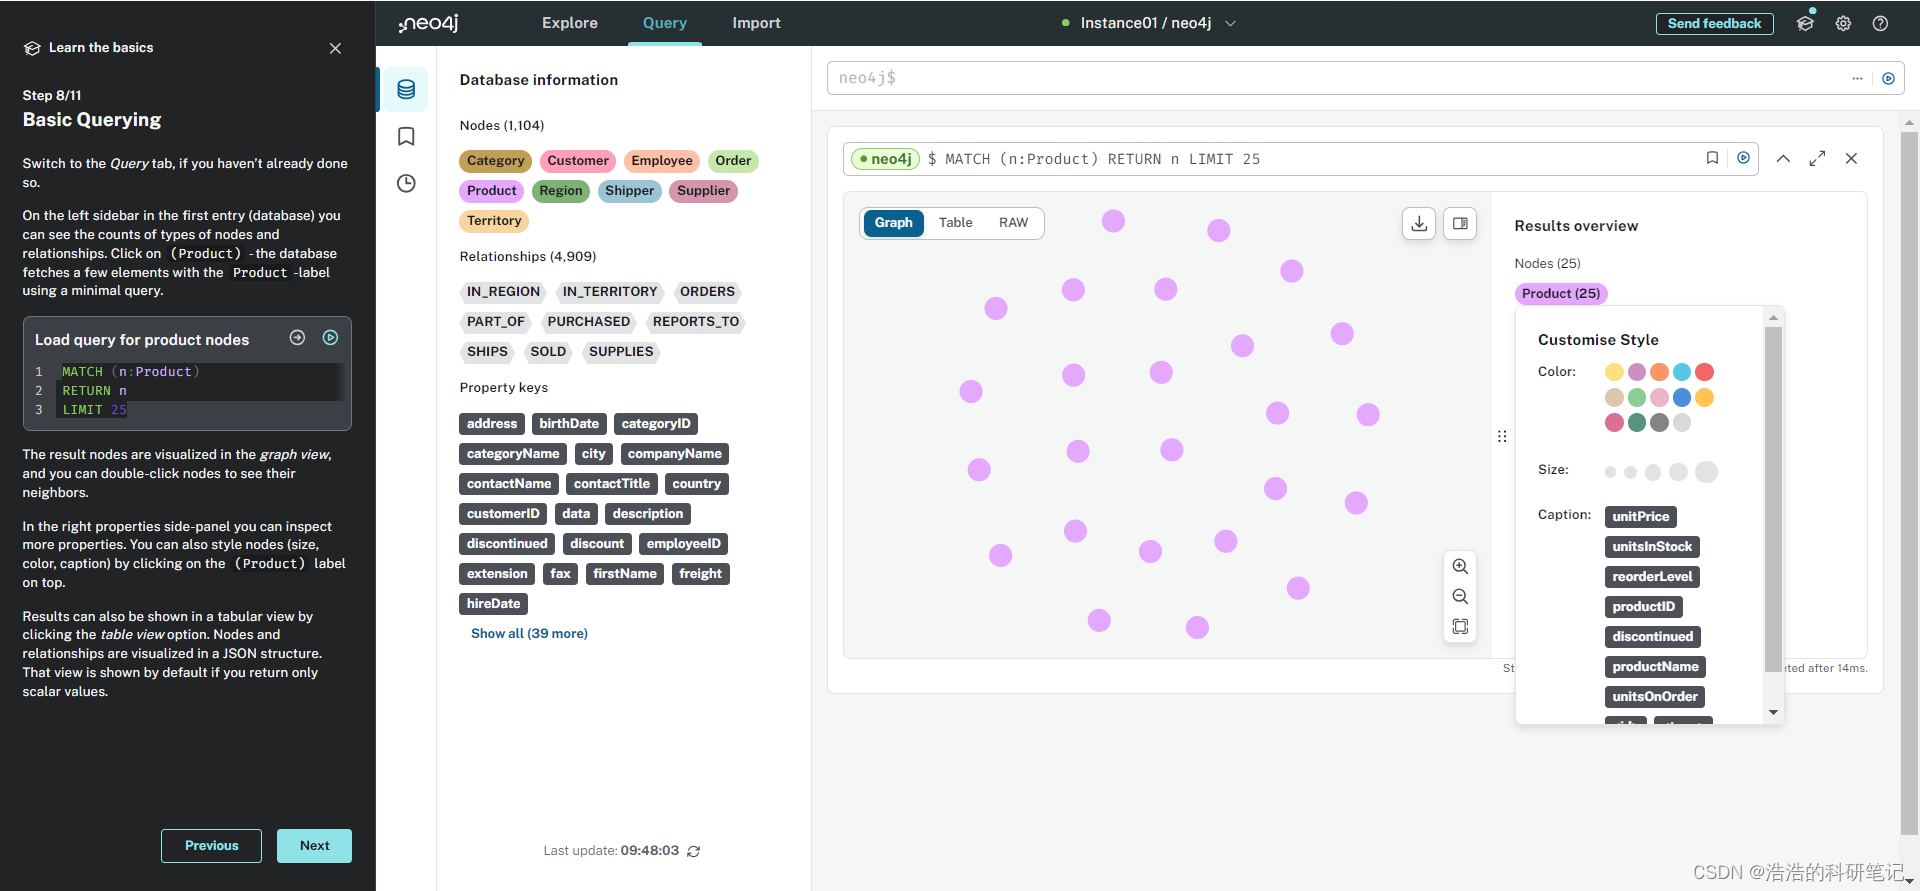
Task: Fit graph to screen
Action: [x=1460, y=626]
